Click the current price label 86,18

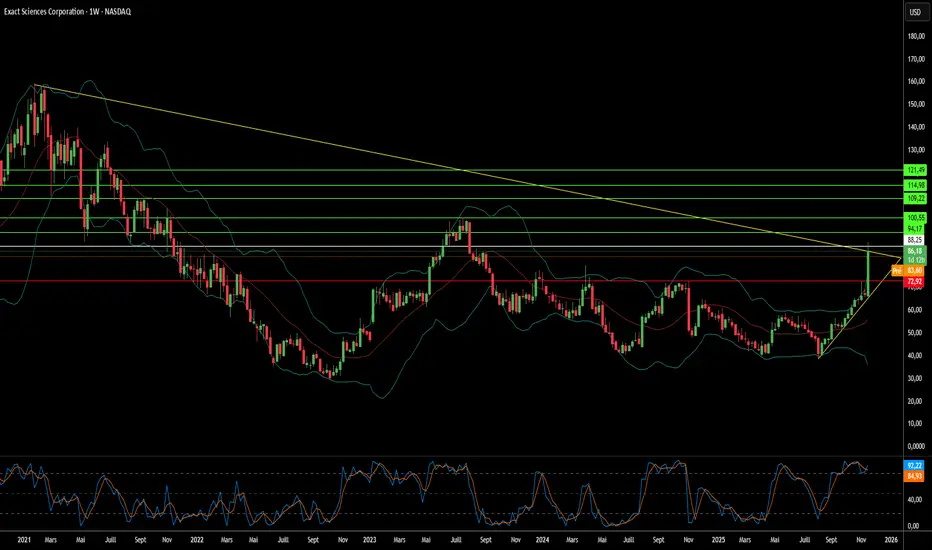click(x=915, y=252)
